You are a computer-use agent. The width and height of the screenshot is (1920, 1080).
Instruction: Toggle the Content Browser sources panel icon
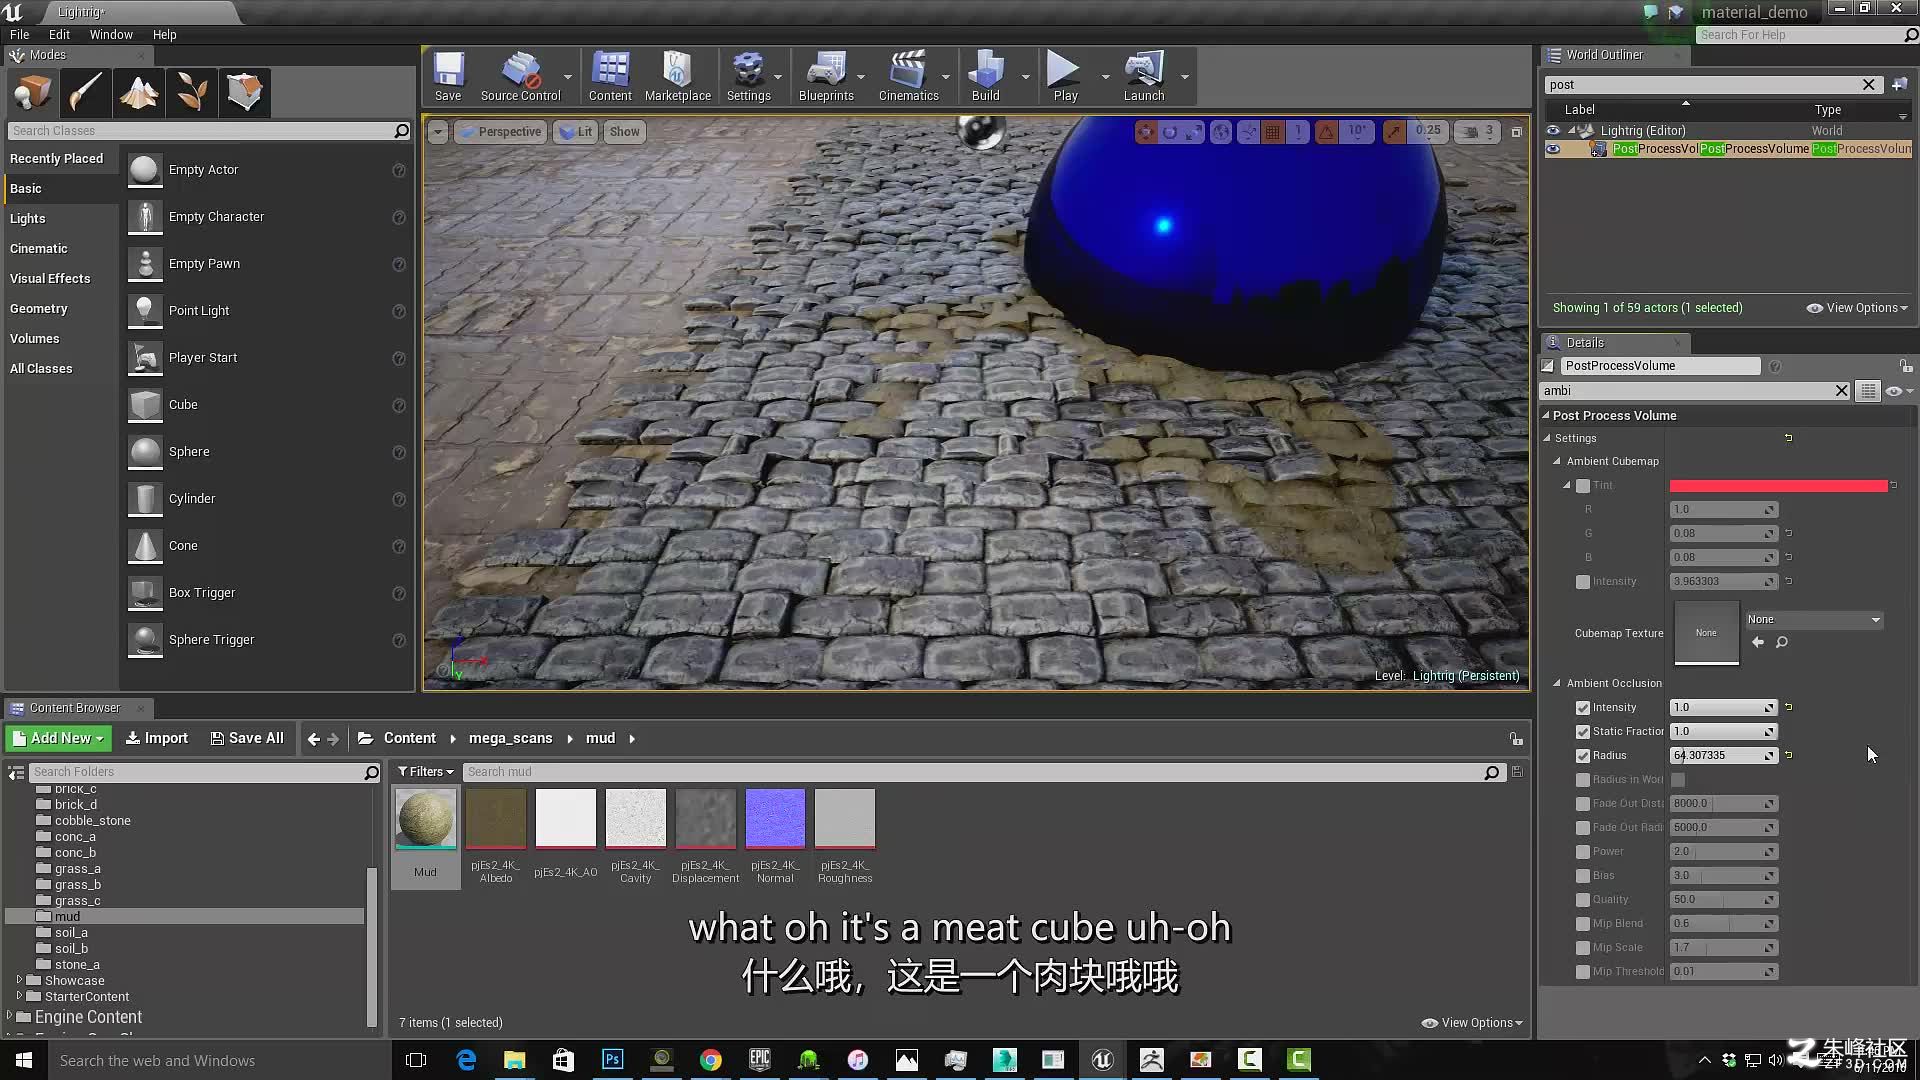click(17, 772)
